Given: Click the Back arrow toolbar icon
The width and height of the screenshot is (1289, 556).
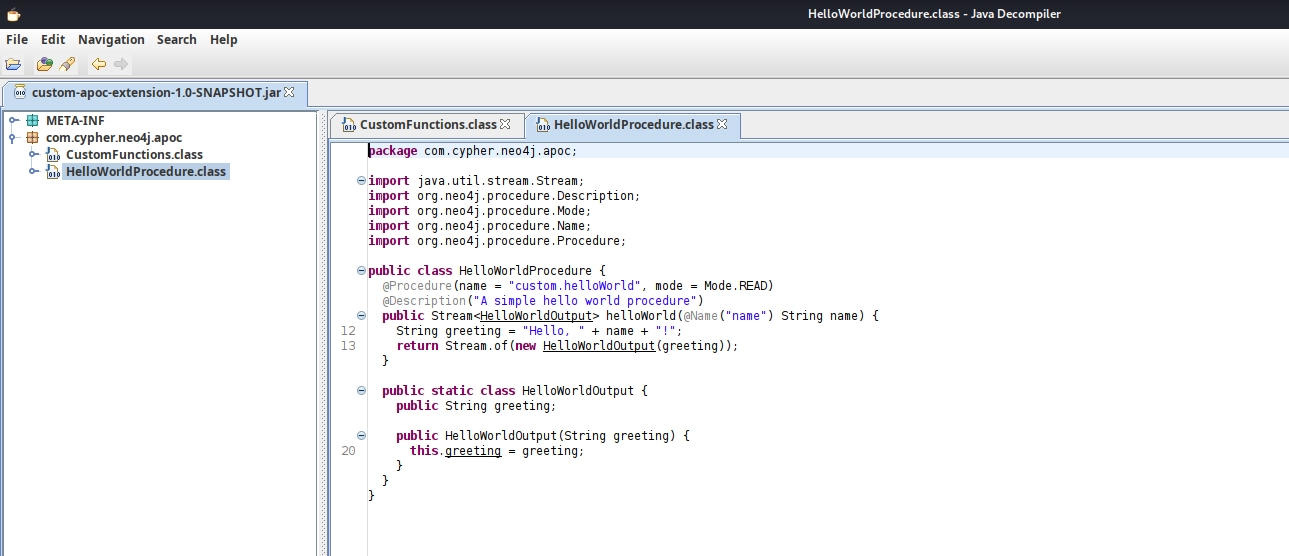Looking at the screenshot, I should [98, 65].
